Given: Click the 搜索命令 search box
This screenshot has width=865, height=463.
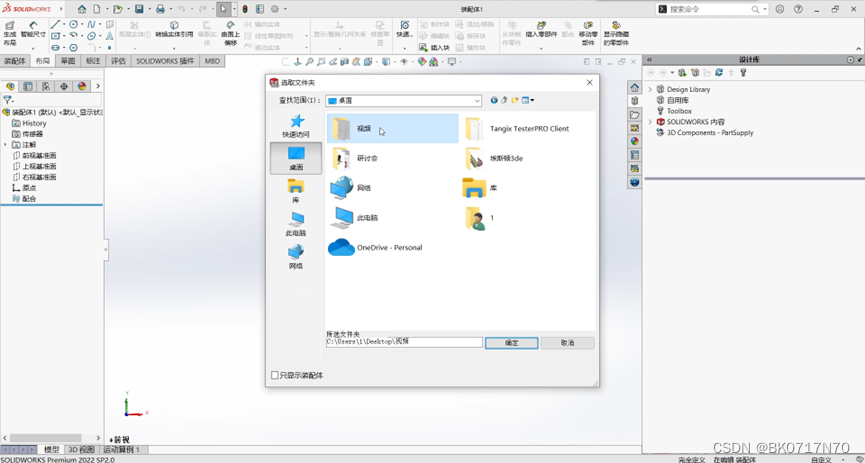Looking at the screenshot, I should (x=711, y=9).
